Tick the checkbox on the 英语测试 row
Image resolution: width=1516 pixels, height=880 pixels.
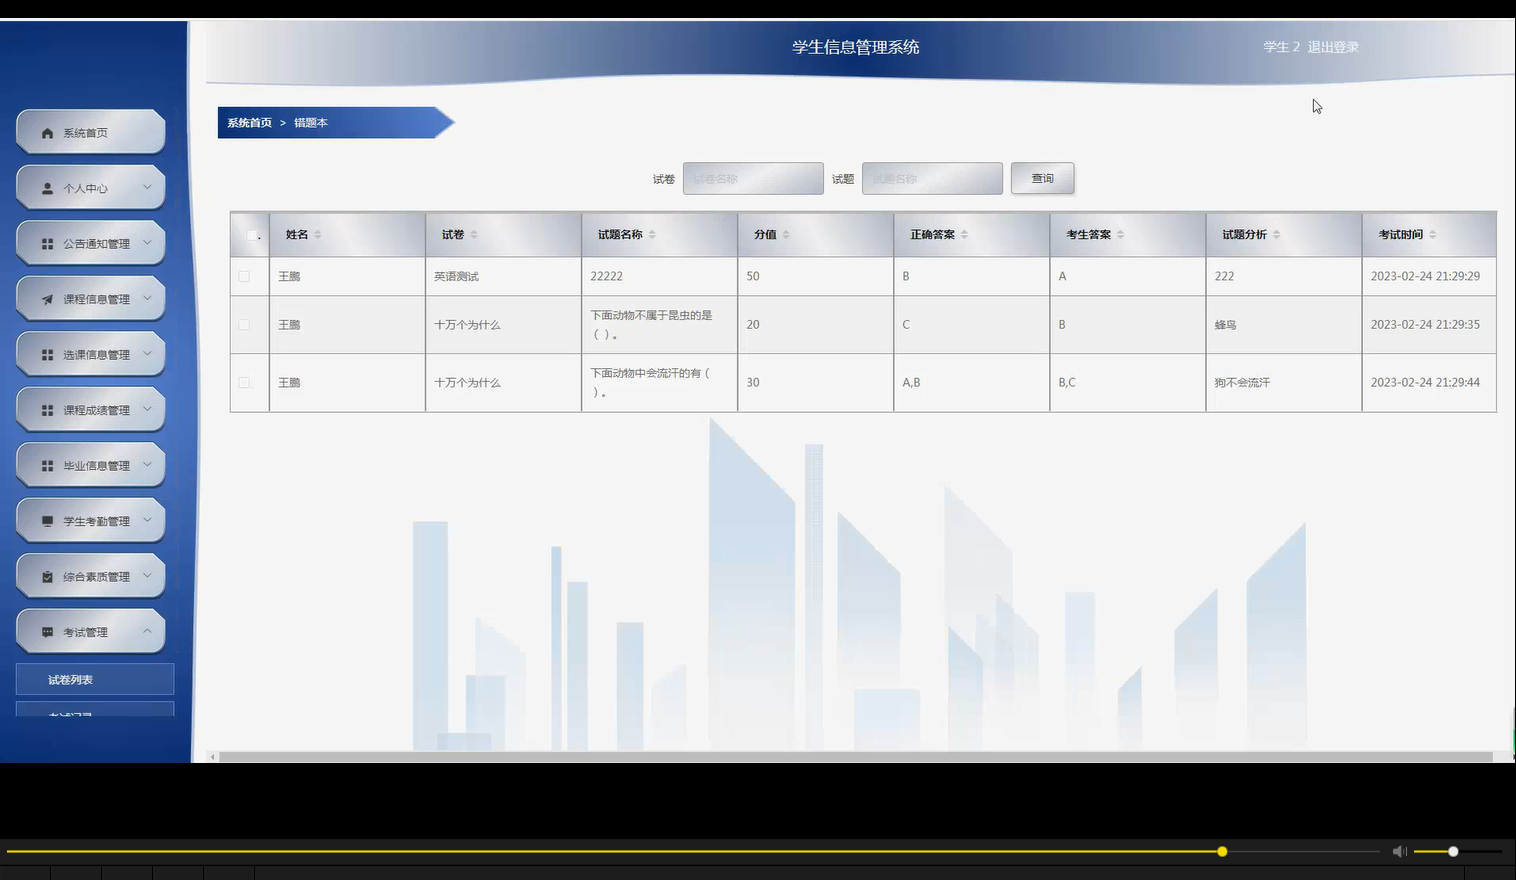[243, 276]
